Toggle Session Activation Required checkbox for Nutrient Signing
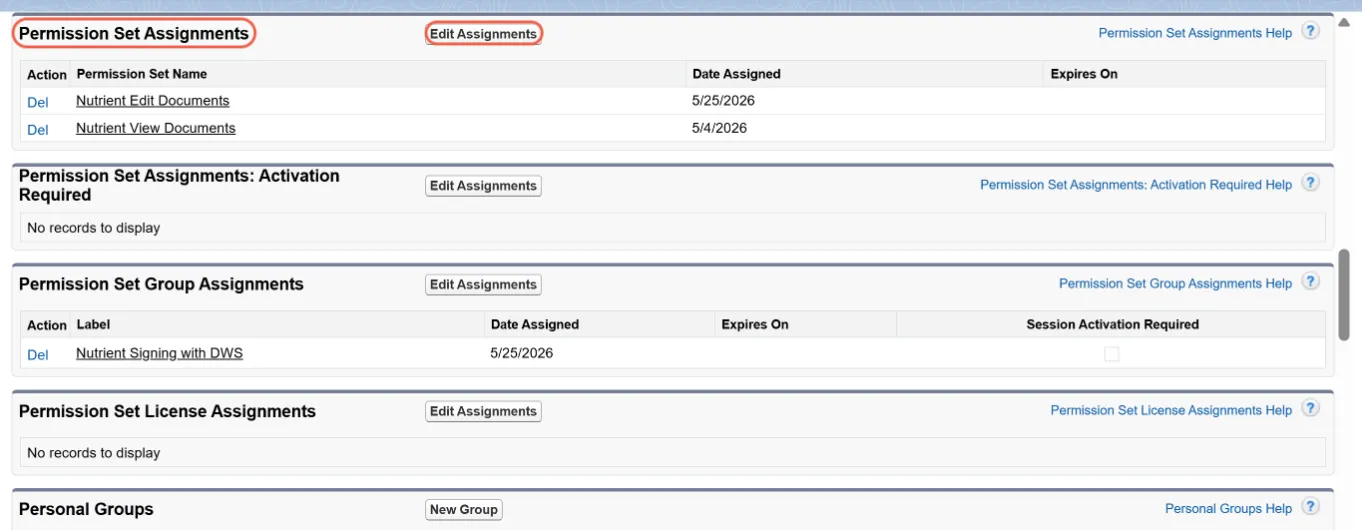 point(1112,354)
